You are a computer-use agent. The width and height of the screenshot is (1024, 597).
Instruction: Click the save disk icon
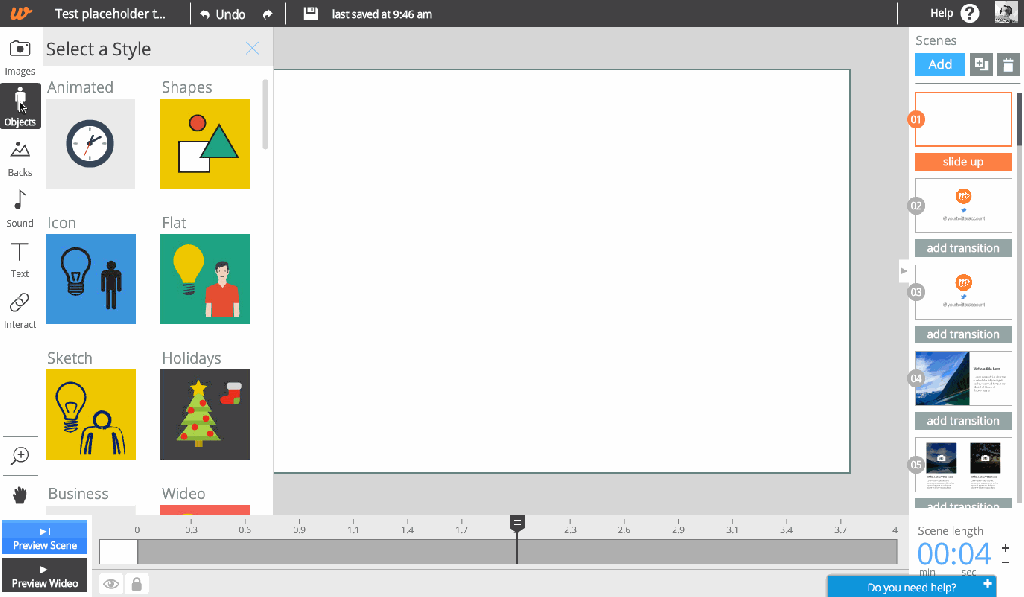tap(311, 14)
